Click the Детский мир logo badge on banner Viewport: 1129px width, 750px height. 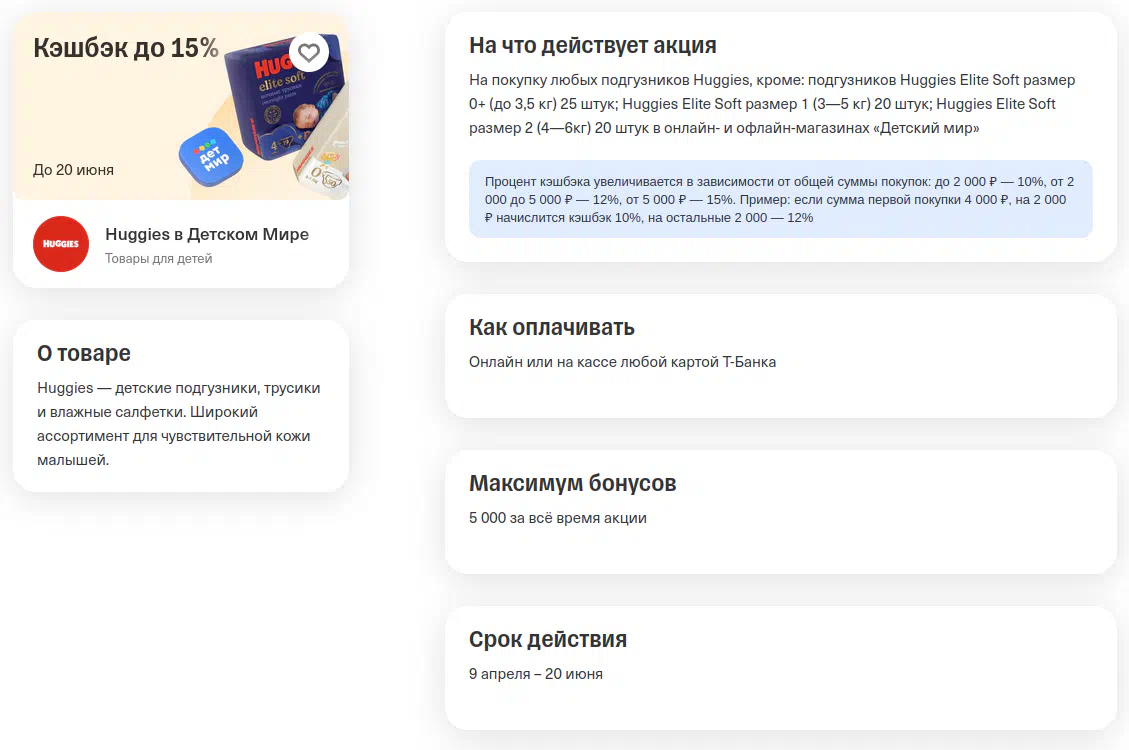(211, 157)
